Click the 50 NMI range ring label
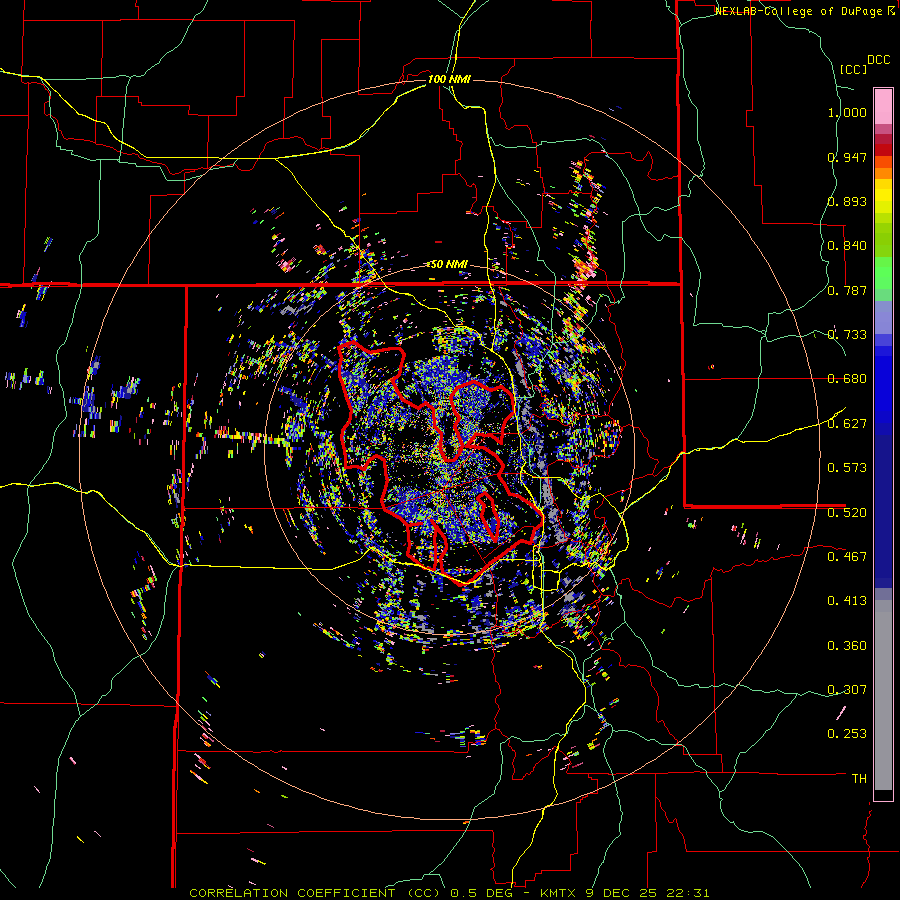The image size is (900, 900). 449,265
